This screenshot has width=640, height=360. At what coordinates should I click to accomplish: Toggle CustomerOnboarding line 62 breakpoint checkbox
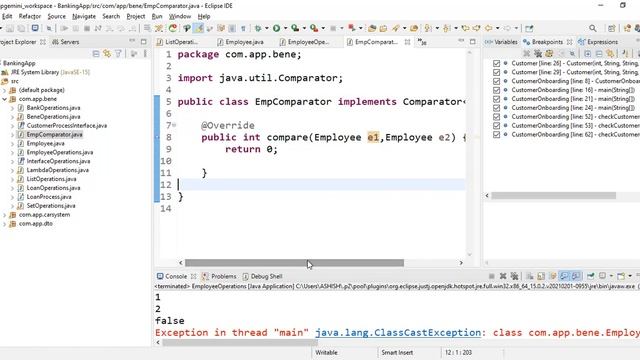[x=496, y=135]
